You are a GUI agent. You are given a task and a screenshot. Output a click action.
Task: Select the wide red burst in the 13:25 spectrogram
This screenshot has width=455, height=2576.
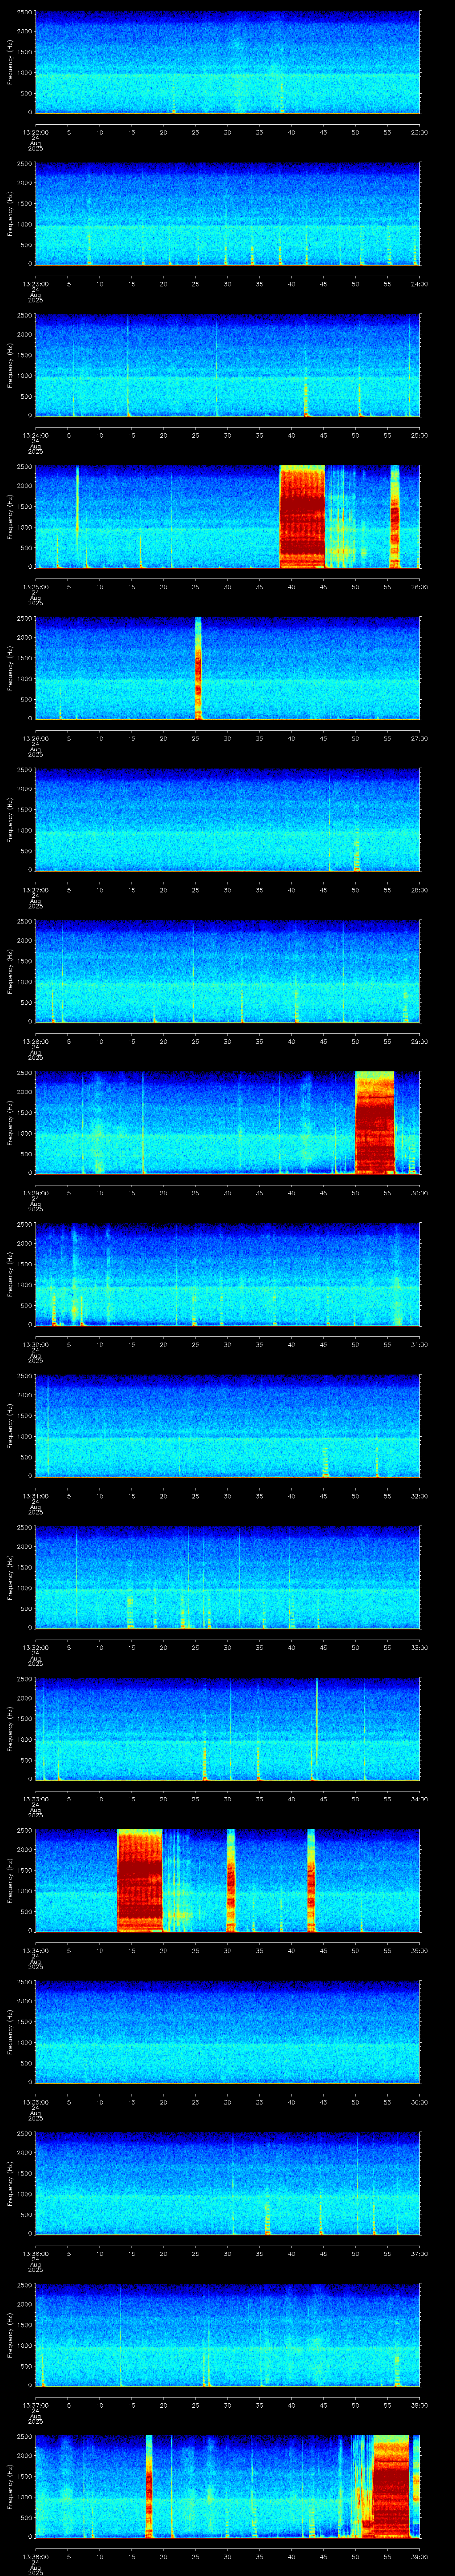[302, 517]
